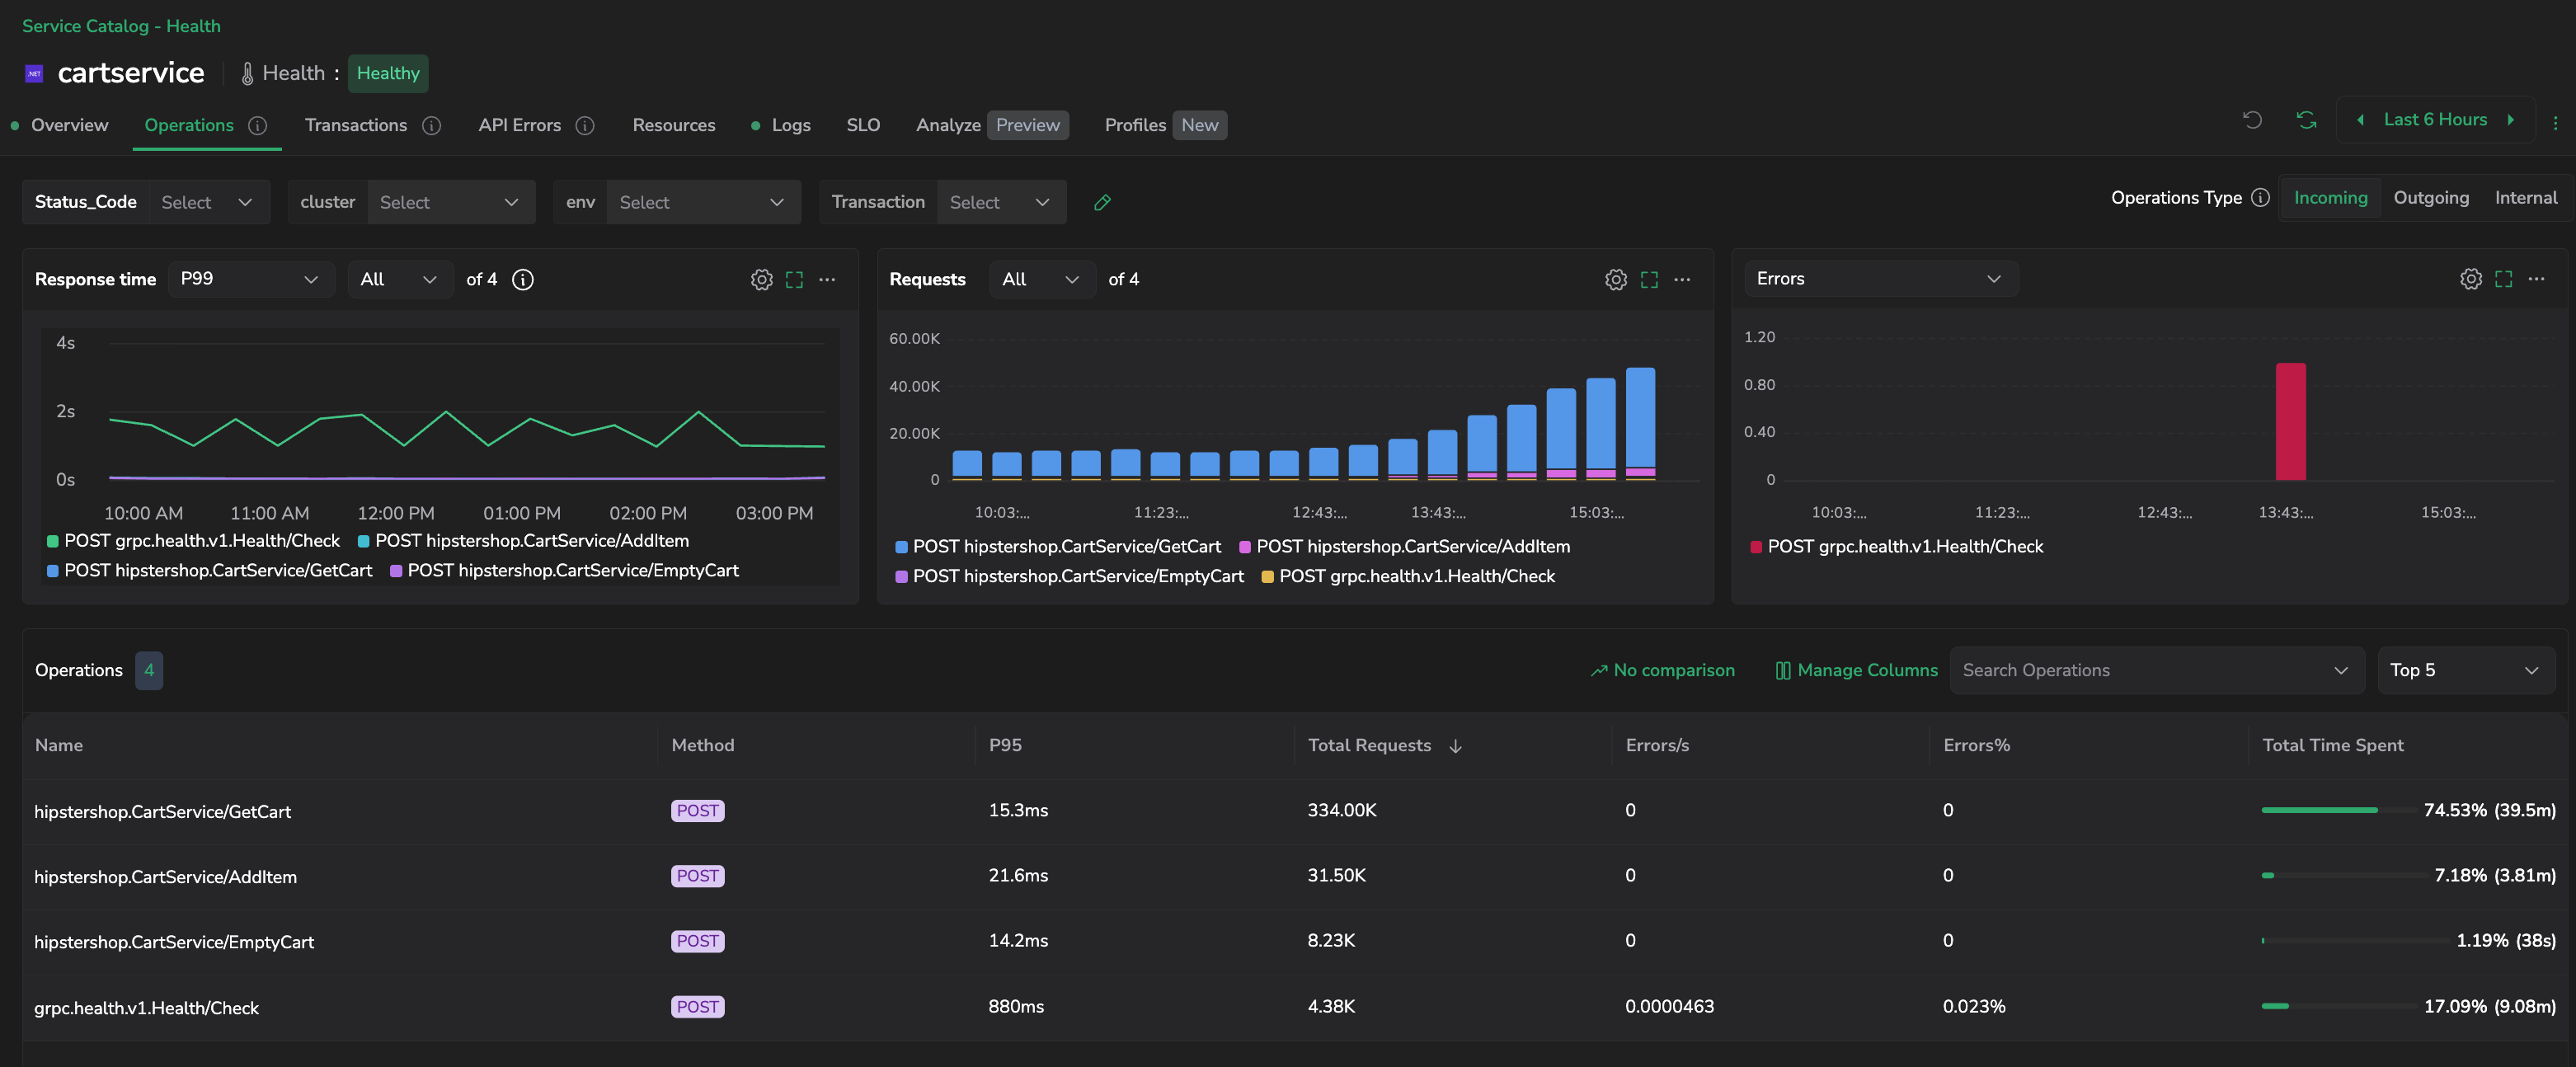Open Requests chart more options
The width and height of the screenshot is (2576, 1067).
tap(1682, 279)
